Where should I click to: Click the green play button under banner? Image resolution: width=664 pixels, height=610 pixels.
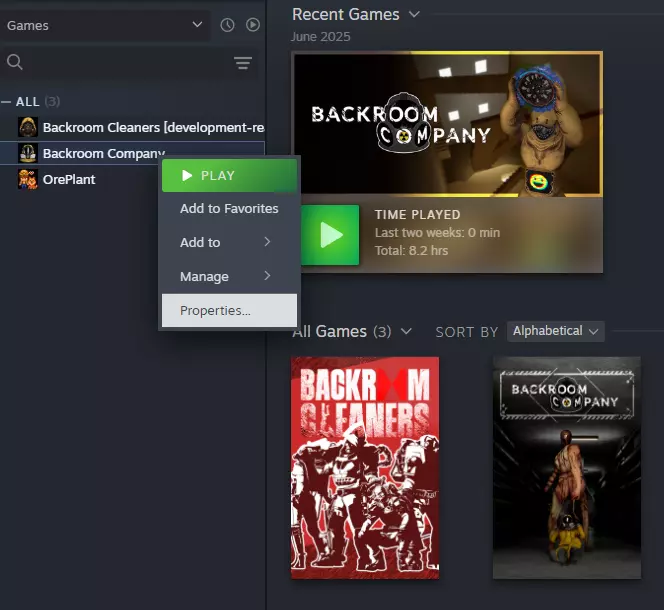pos(330,235)
